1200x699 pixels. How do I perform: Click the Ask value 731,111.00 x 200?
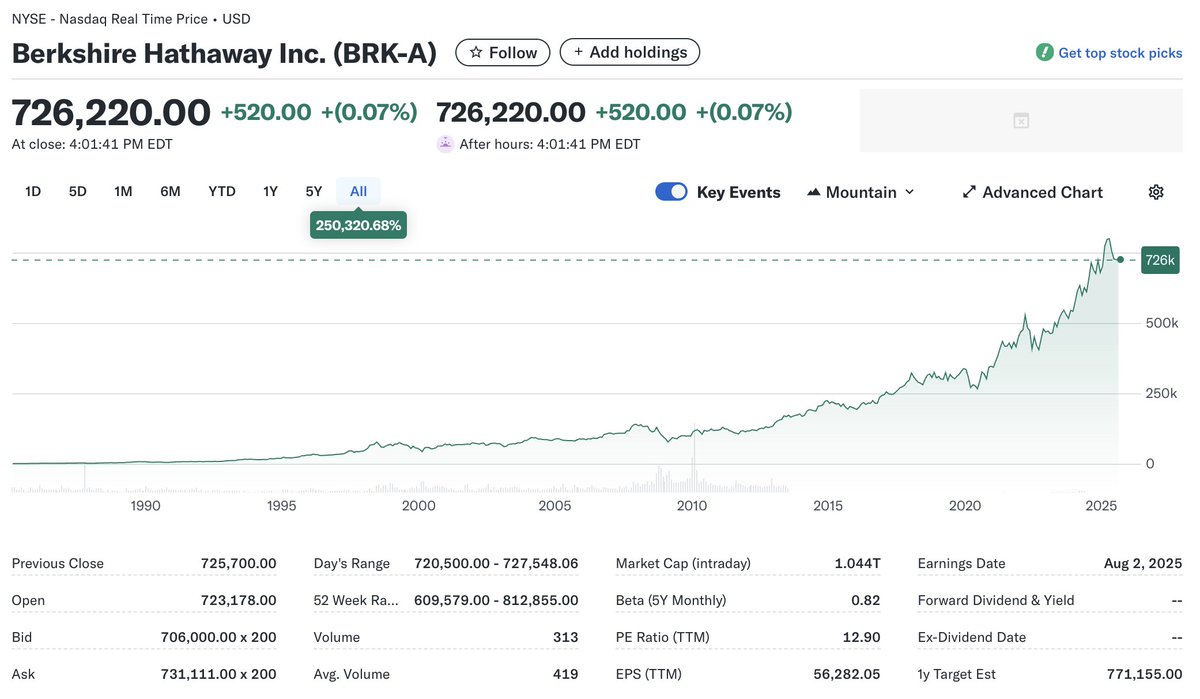pos(219,674)
